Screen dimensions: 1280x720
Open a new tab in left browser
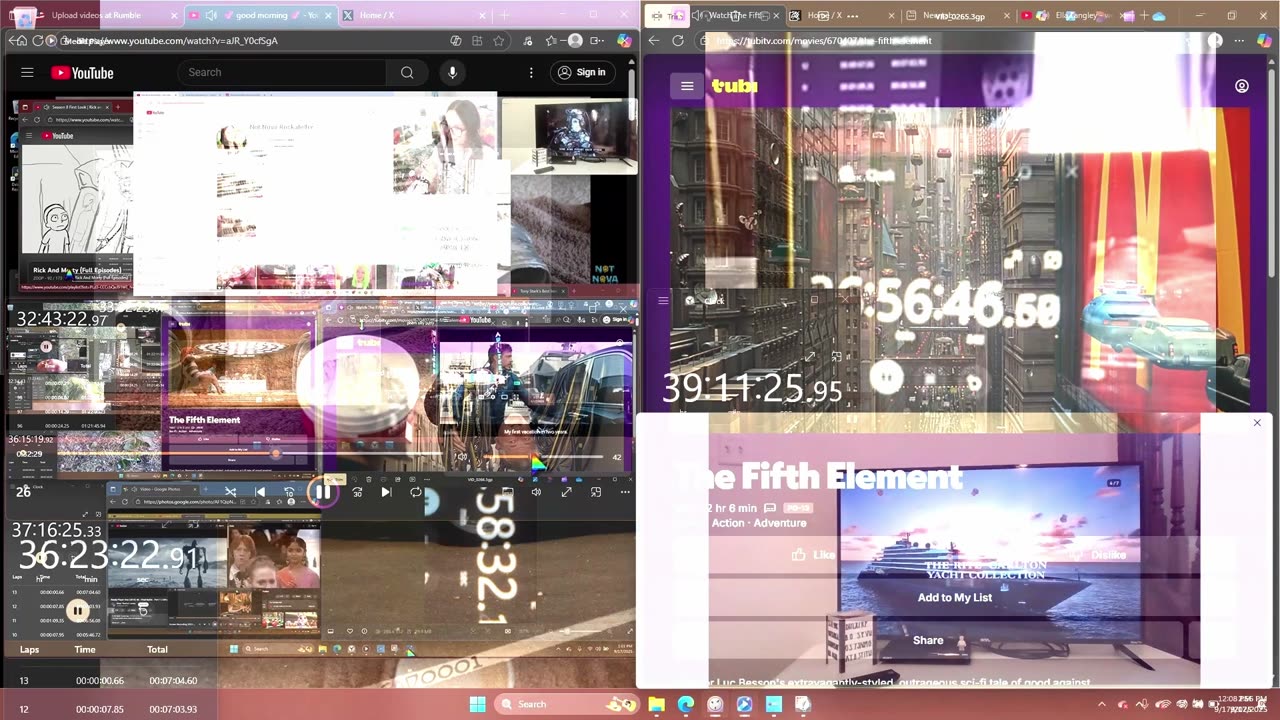[504, 16]
